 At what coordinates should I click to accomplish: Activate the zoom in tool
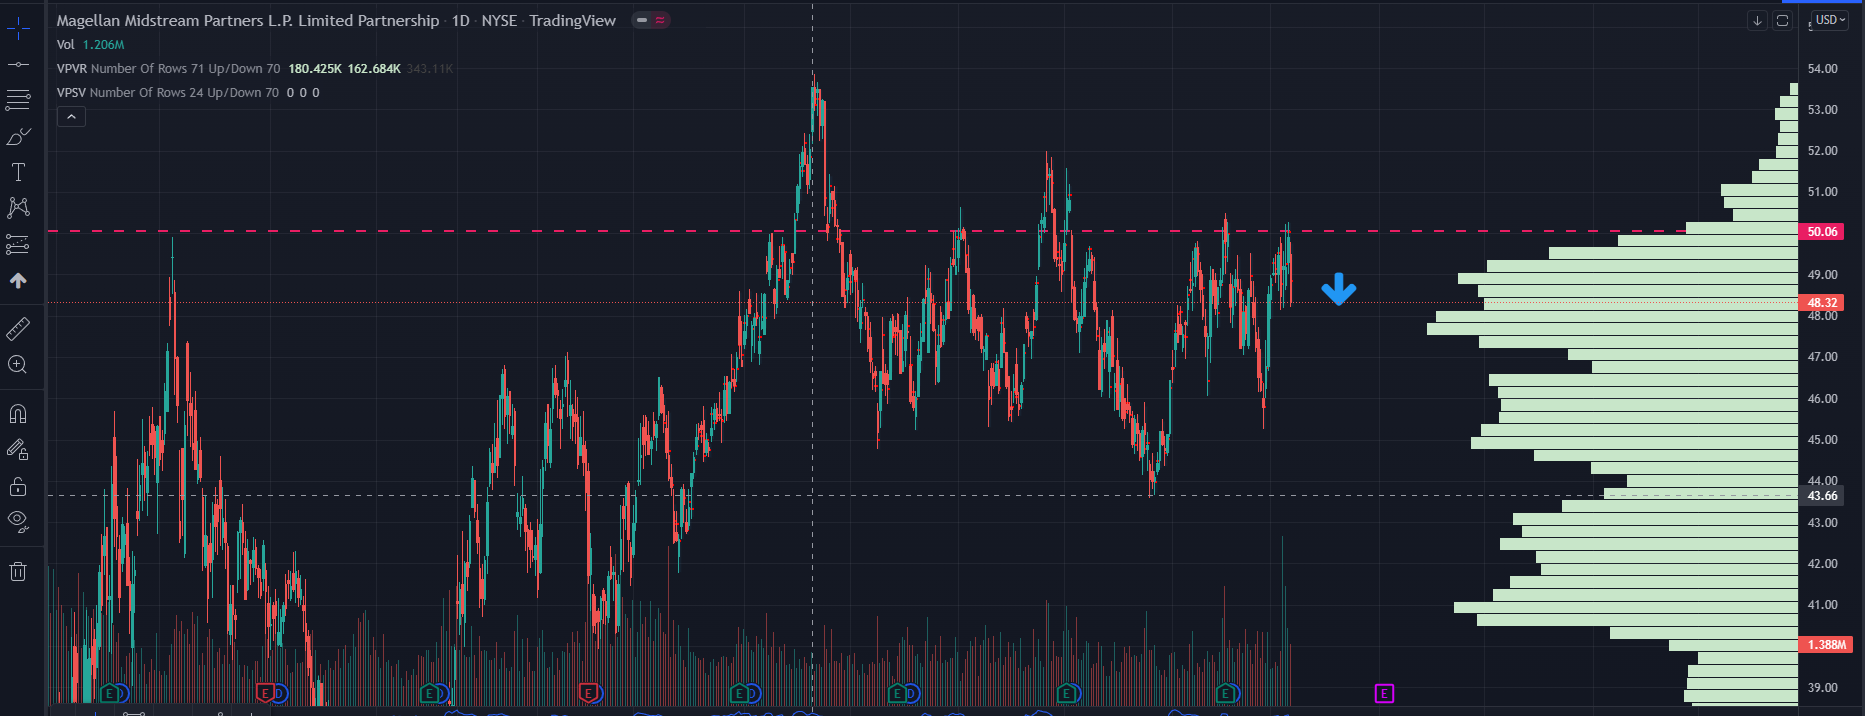pyautogui.click(x=18, y=365)
